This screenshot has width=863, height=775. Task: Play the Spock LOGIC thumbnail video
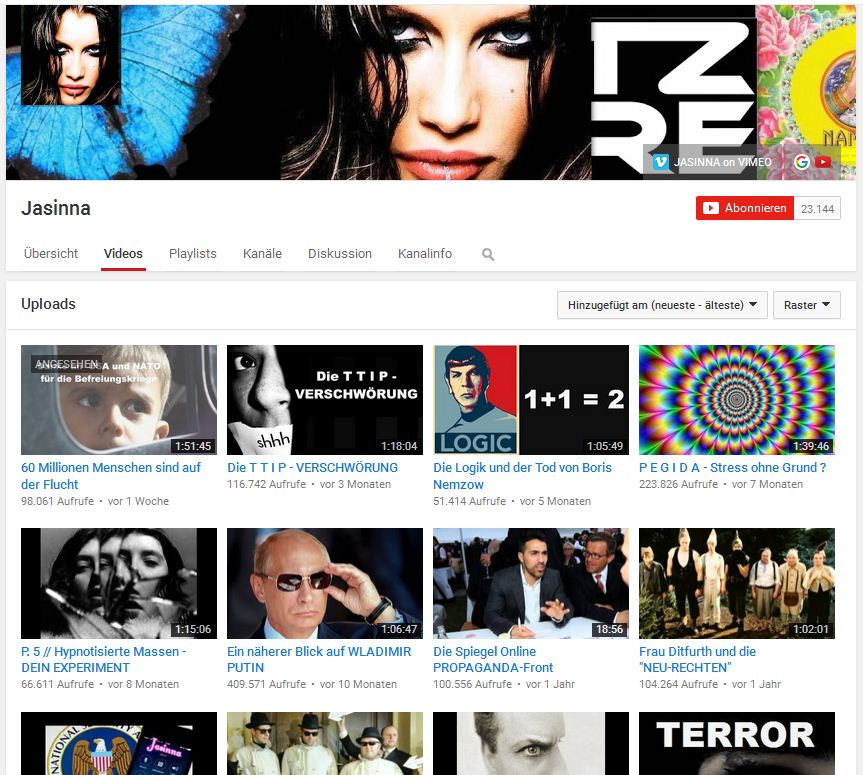[530, 400]
